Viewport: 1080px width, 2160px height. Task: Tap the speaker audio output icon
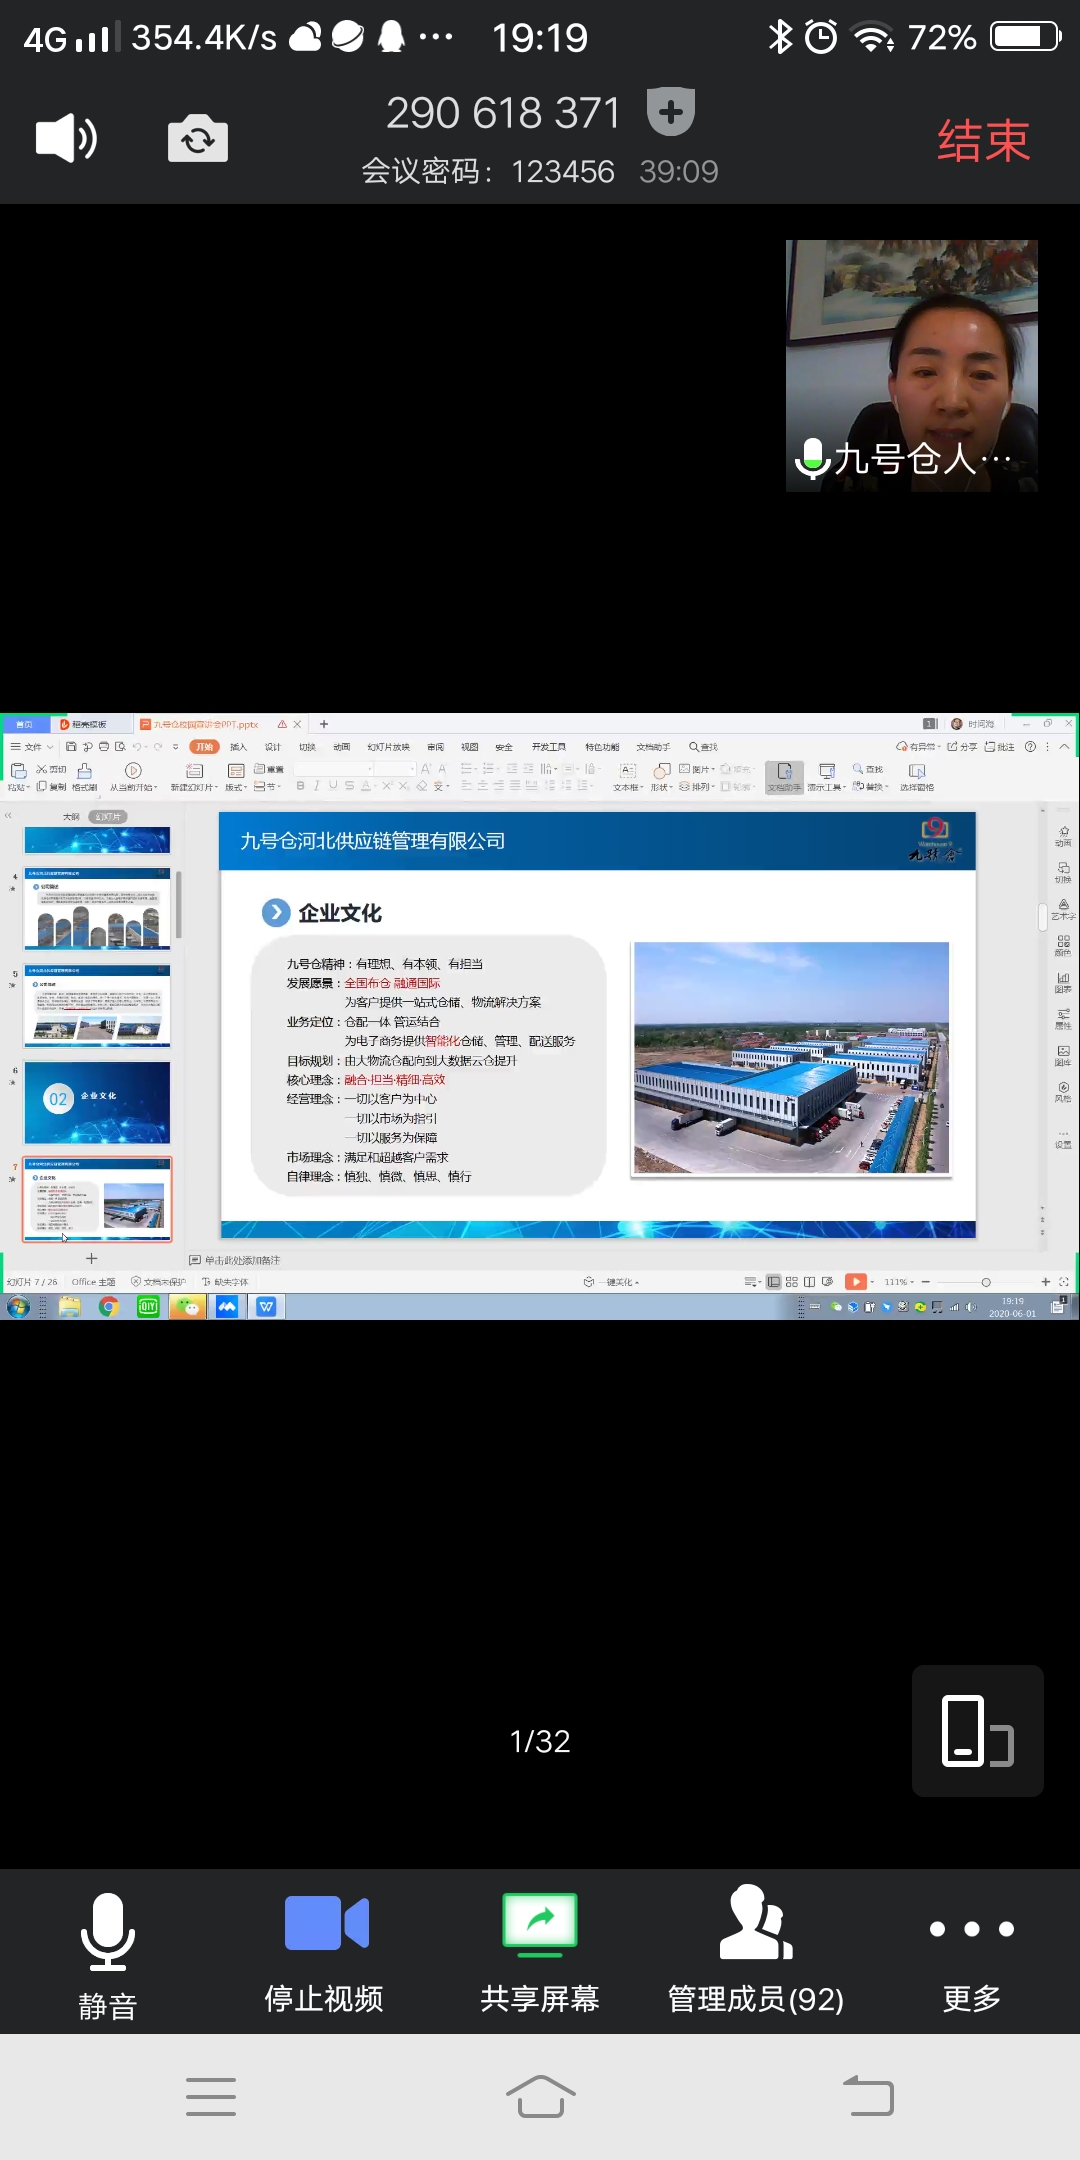point(66,138)
